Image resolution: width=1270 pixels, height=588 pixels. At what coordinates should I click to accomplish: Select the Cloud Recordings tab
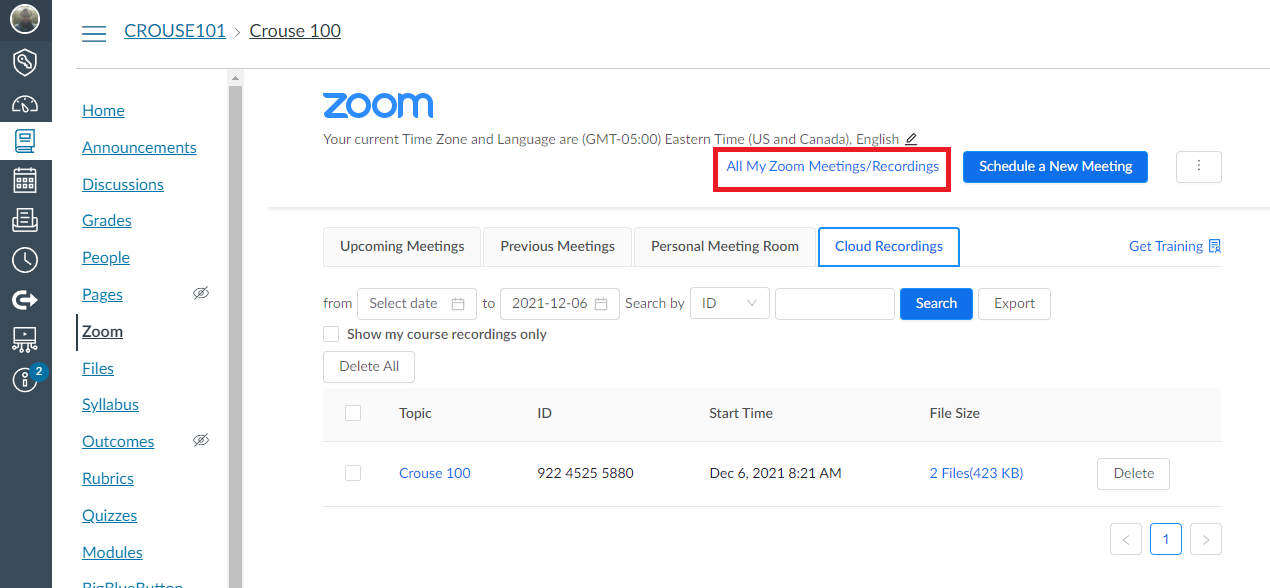[889, 246]
